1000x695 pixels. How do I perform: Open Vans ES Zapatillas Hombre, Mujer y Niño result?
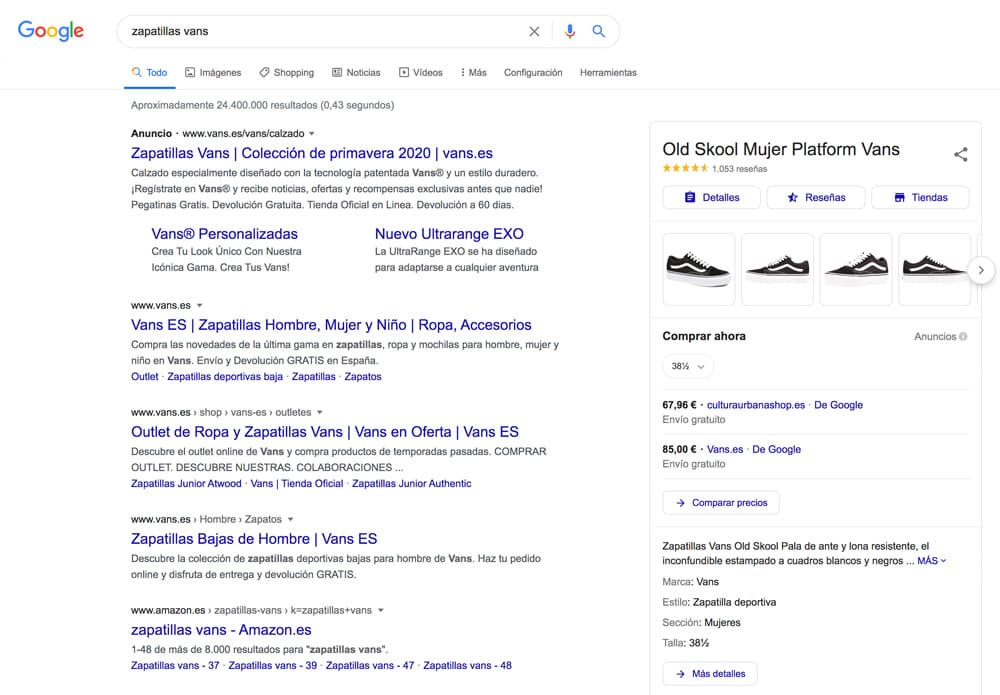click(331, 325)
